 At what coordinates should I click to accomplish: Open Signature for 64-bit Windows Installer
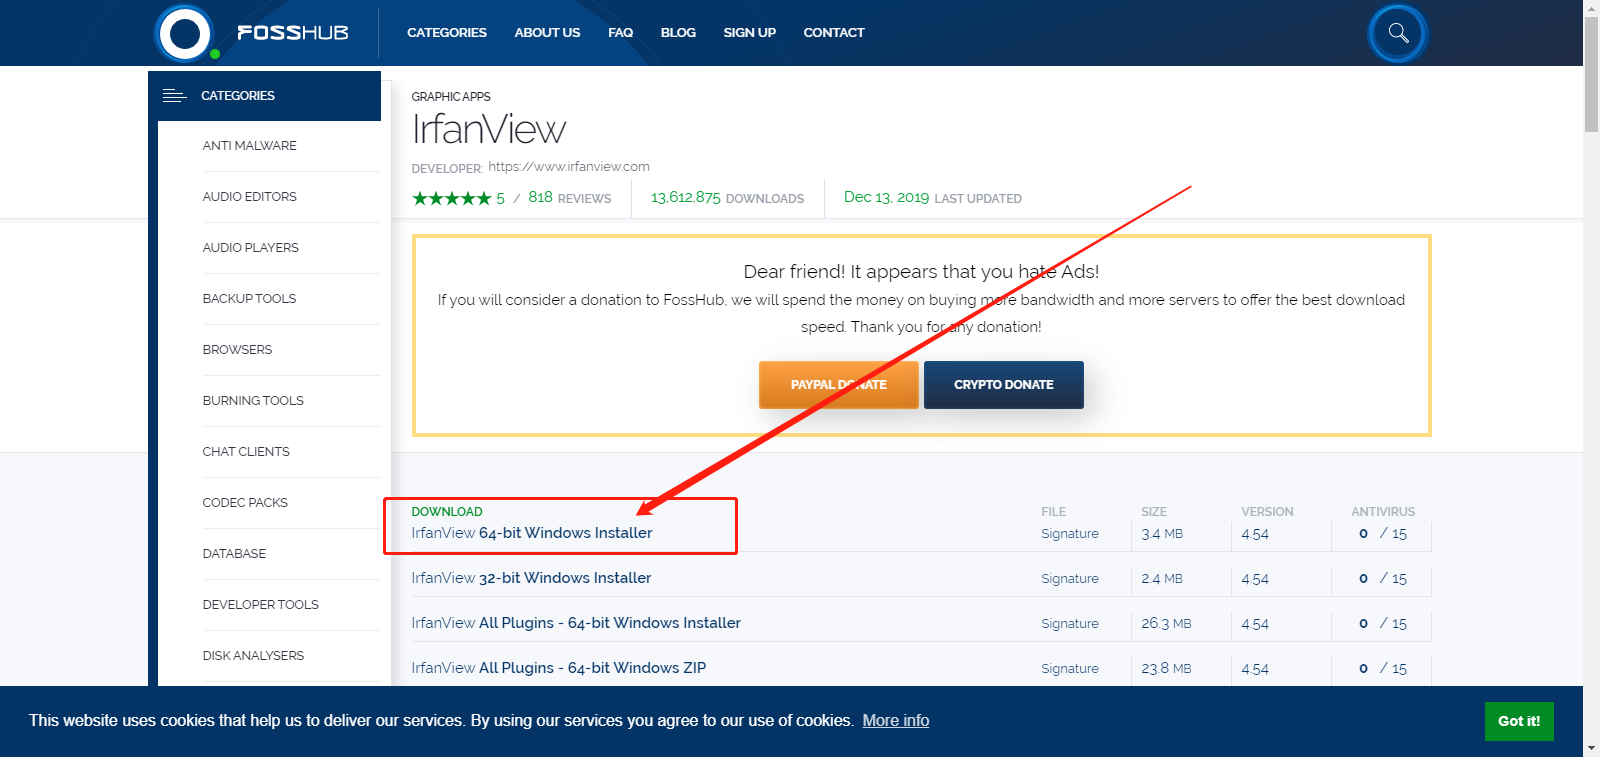1070,534
